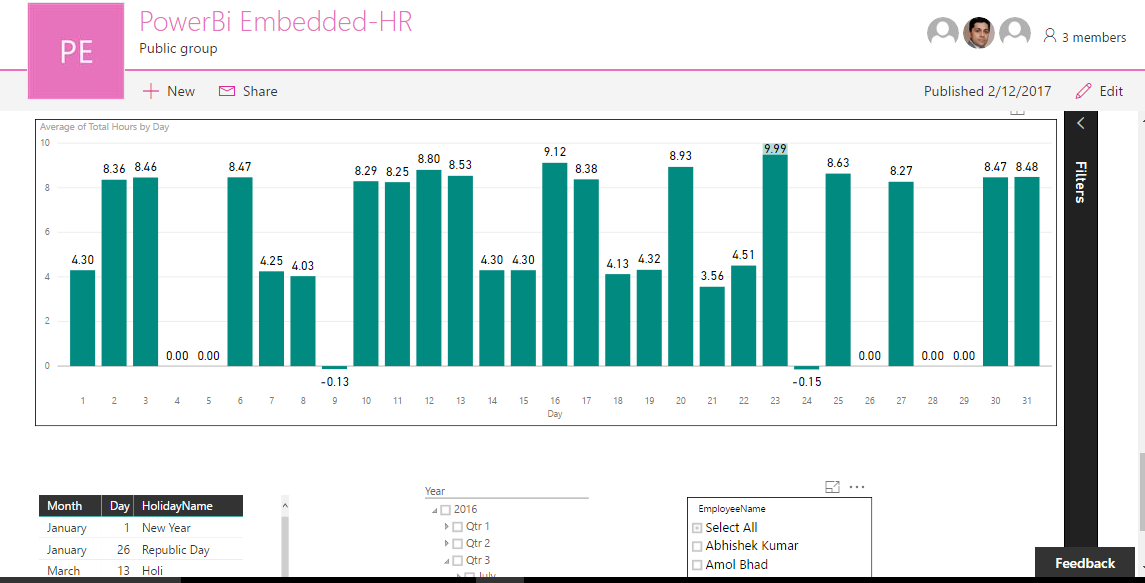Click the New button
This screenshot has height=583, width=1145.
[169, 91]
